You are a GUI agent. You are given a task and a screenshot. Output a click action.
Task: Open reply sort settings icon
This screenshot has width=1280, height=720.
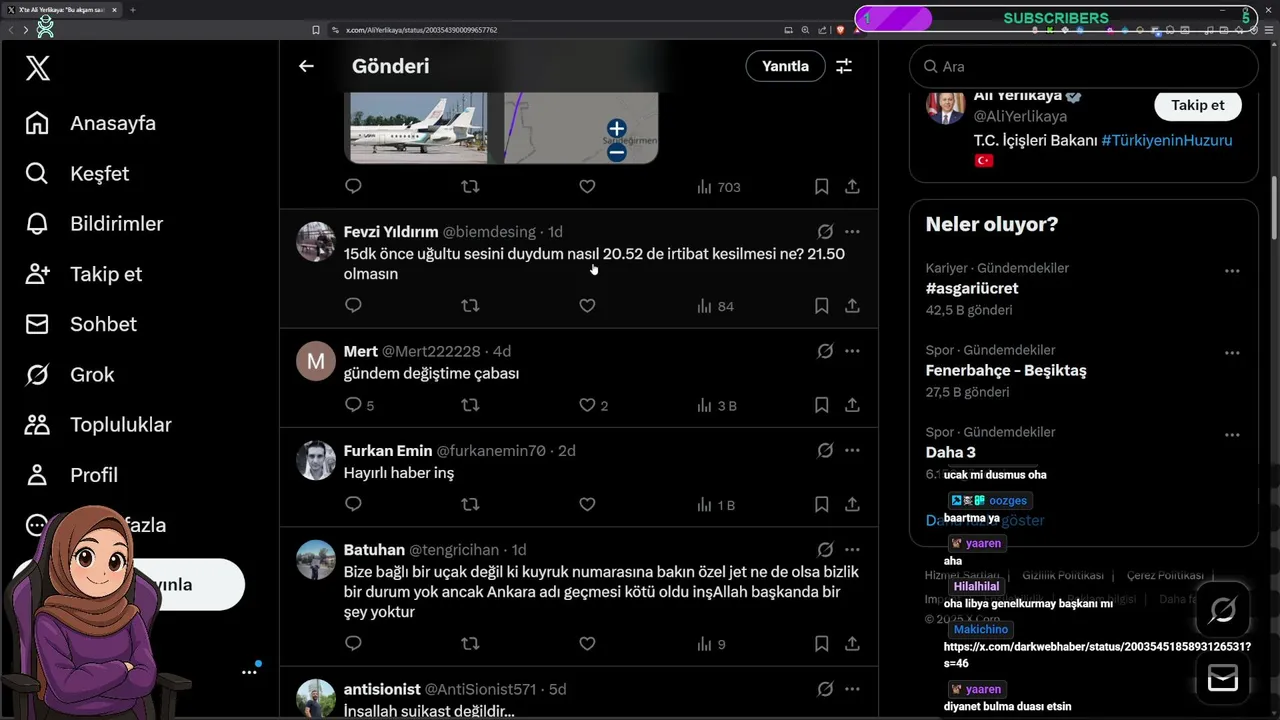coord(844,66)
